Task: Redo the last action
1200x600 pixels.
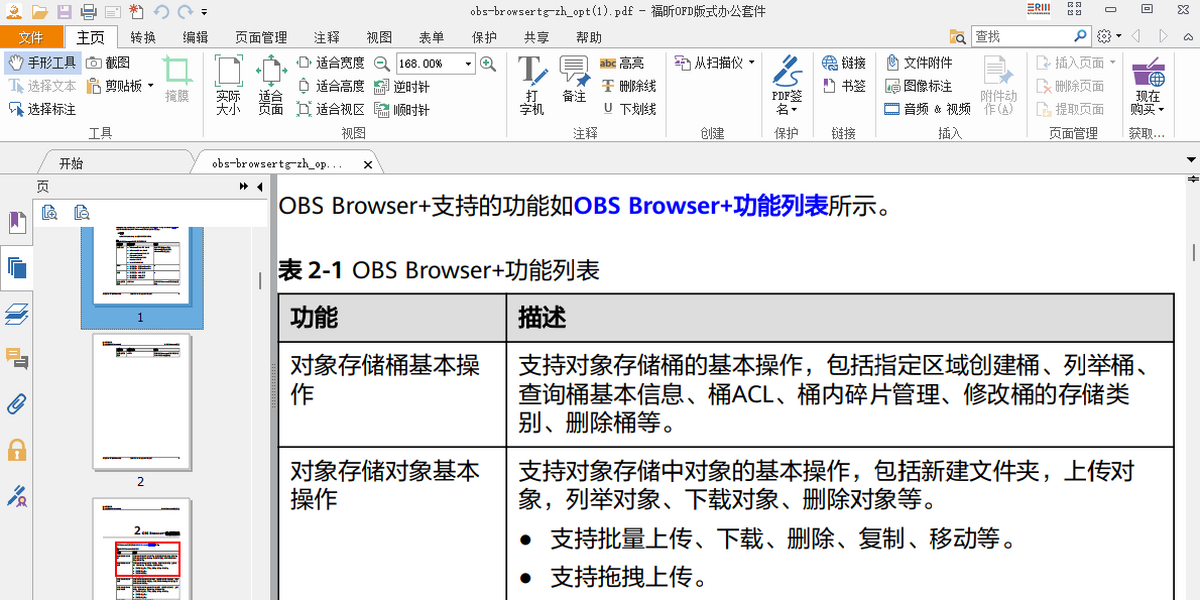Action: (x=185, y=12)
